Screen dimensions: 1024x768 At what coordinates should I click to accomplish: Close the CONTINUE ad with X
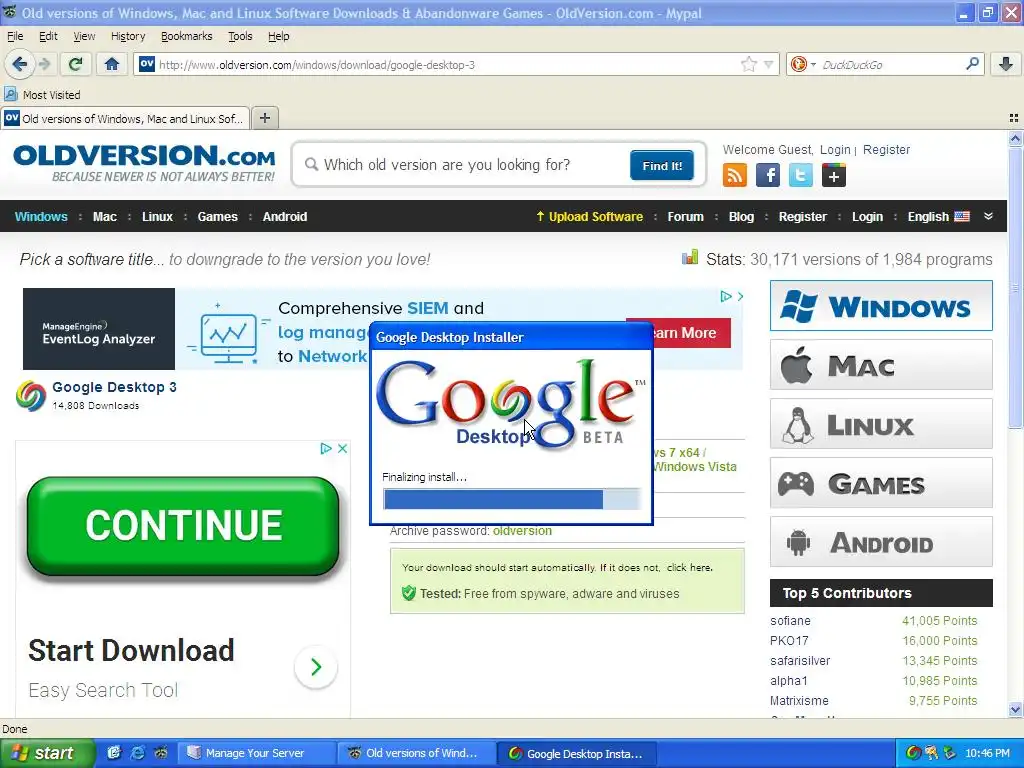pos(342,449)
